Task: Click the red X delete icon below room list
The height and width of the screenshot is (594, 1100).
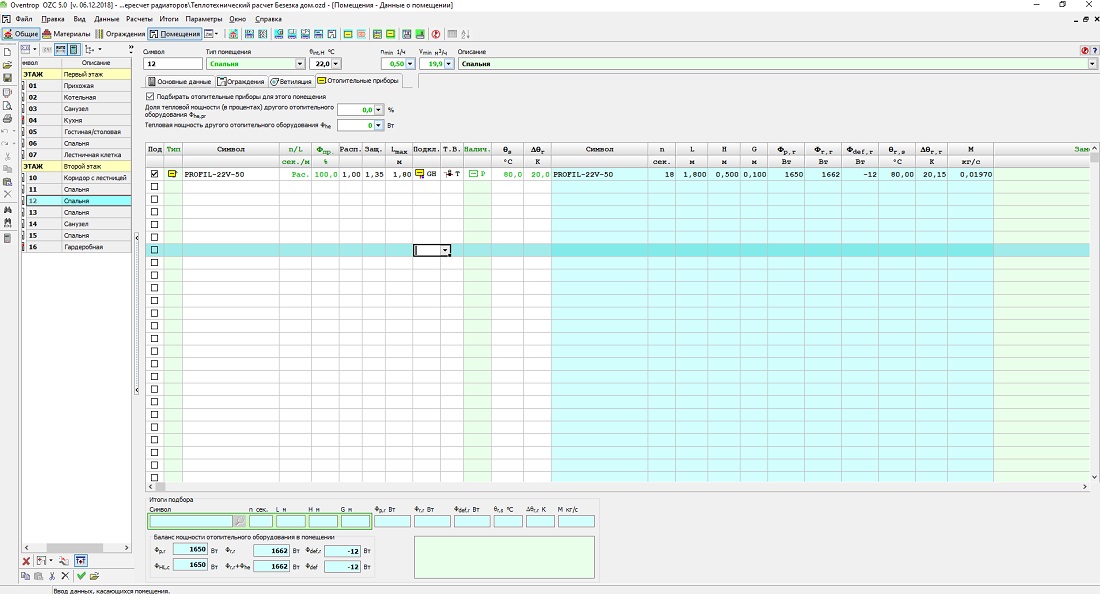Action: [x=26, y=561]
